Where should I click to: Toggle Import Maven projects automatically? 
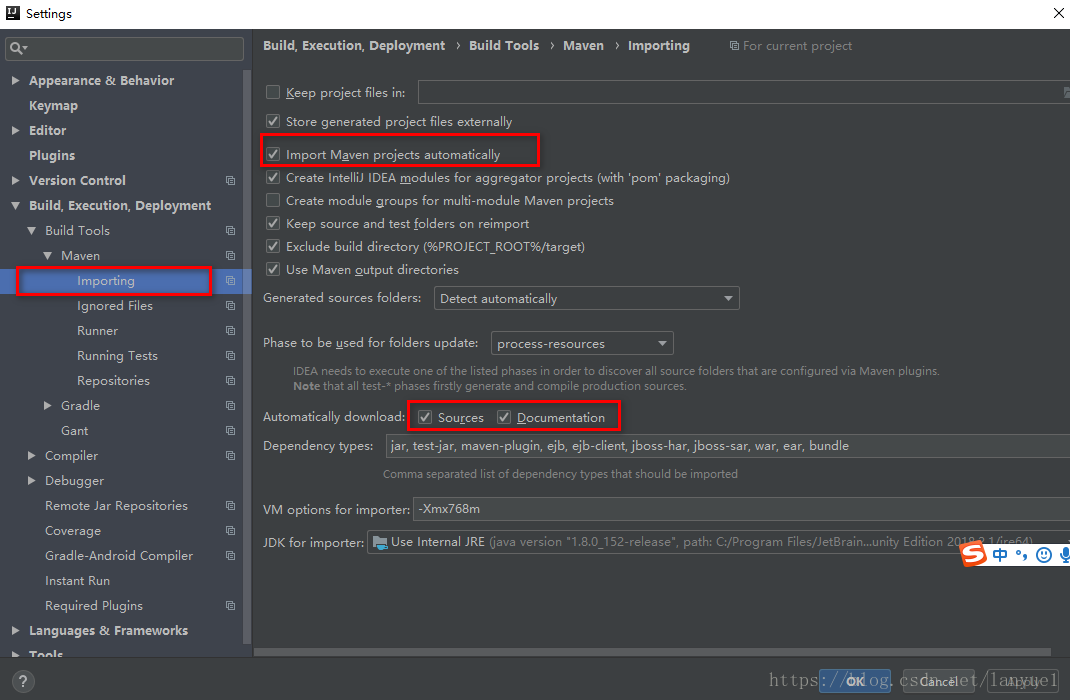click(x=273, y=154)
